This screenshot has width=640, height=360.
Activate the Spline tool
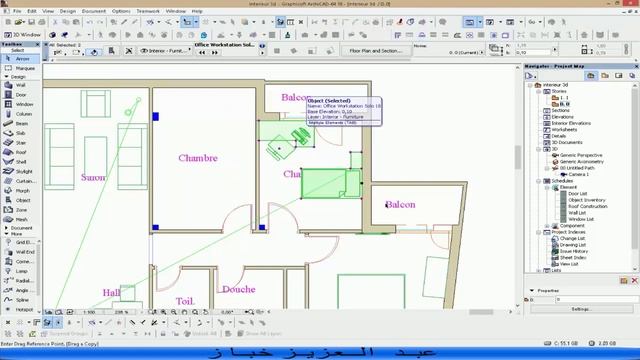coord(20,300)
